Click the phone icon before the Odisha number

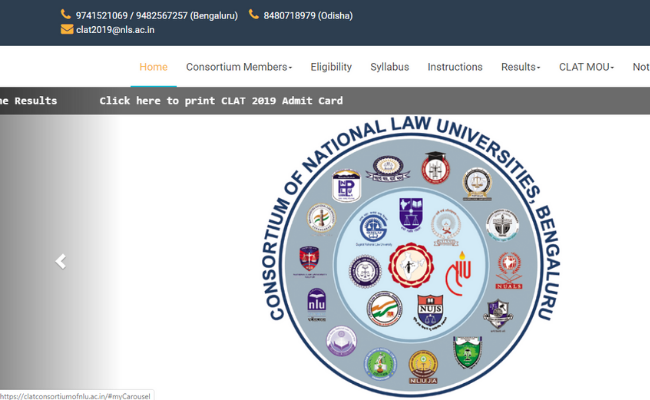click(x=254, y=15)
